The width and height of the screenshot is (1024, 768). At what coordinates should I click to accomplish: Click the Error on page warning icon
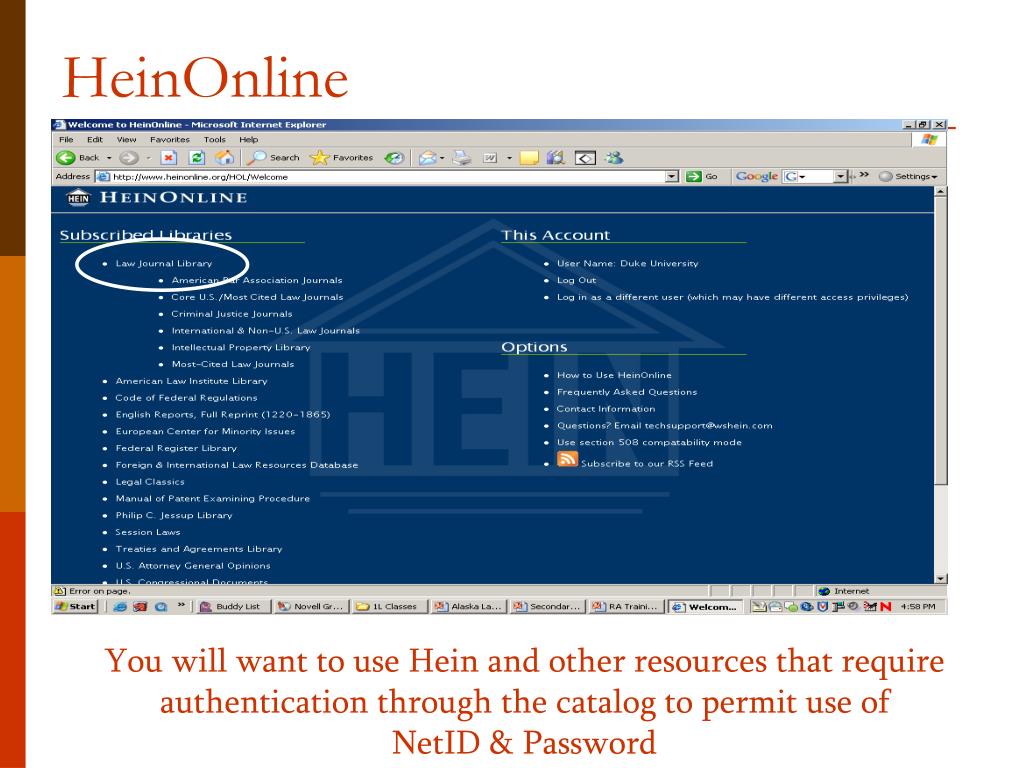tap(59, 591)
